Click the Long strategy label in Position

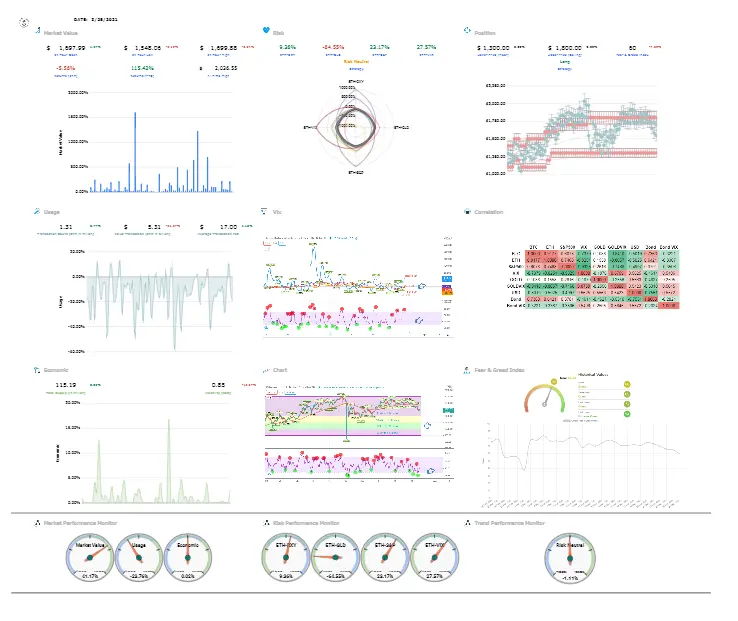tap(565, 62)
